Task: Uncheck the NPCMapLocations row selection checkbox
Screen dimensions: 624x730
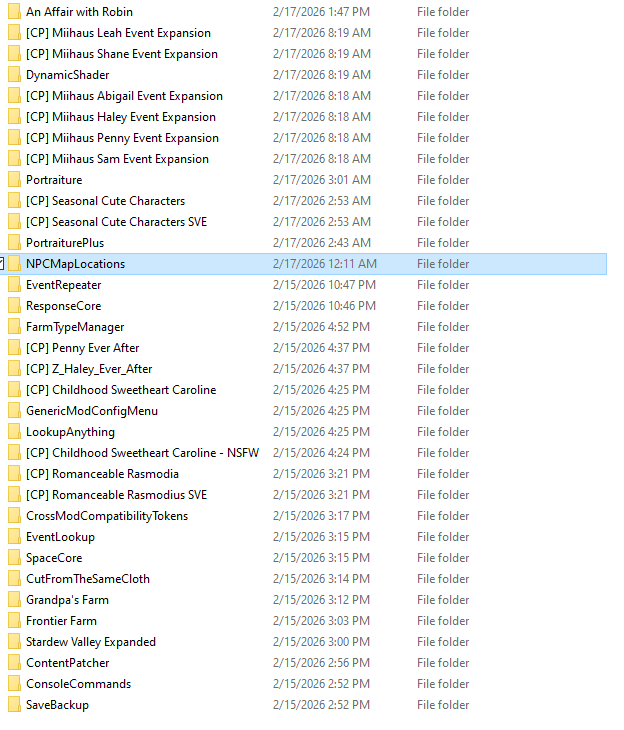Action: click(x=1, y=264)
